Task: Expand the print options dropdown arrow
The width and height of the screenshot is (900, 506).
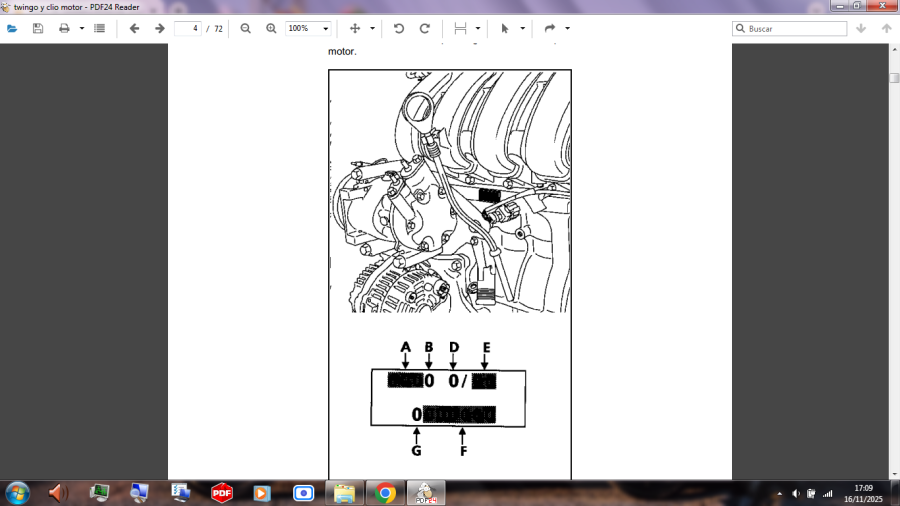Action: pyautogui.click(x=82, y=29)
